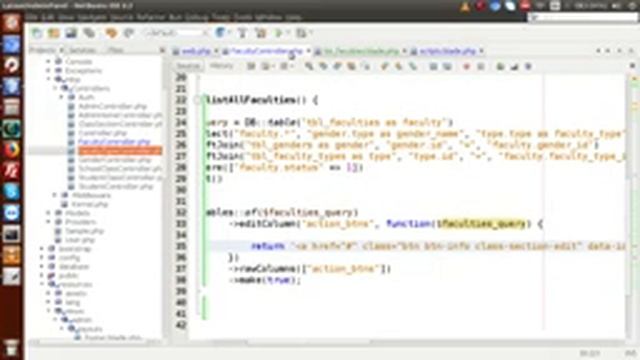This screenshot has height=360, width=640.
Task: Click the Find Previous Occurrence icon
Action: point(323,66)
